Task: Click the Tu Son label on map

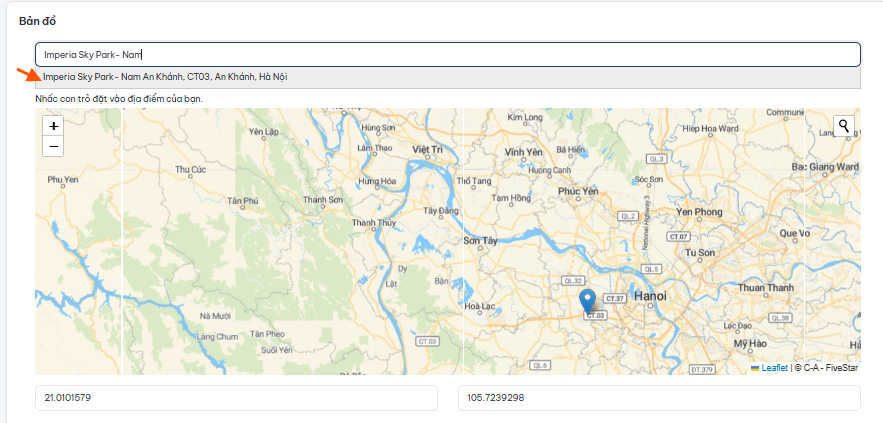Action: click(699, 253)
